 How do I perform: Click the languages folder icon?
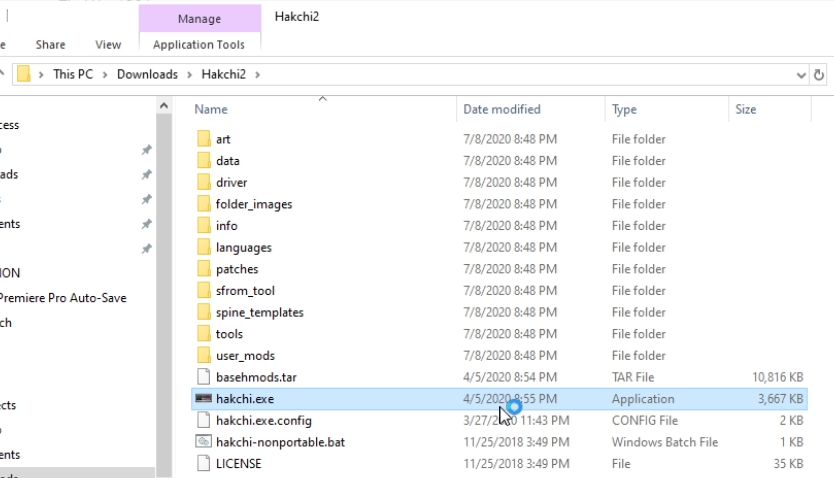[x=203, y=247]
